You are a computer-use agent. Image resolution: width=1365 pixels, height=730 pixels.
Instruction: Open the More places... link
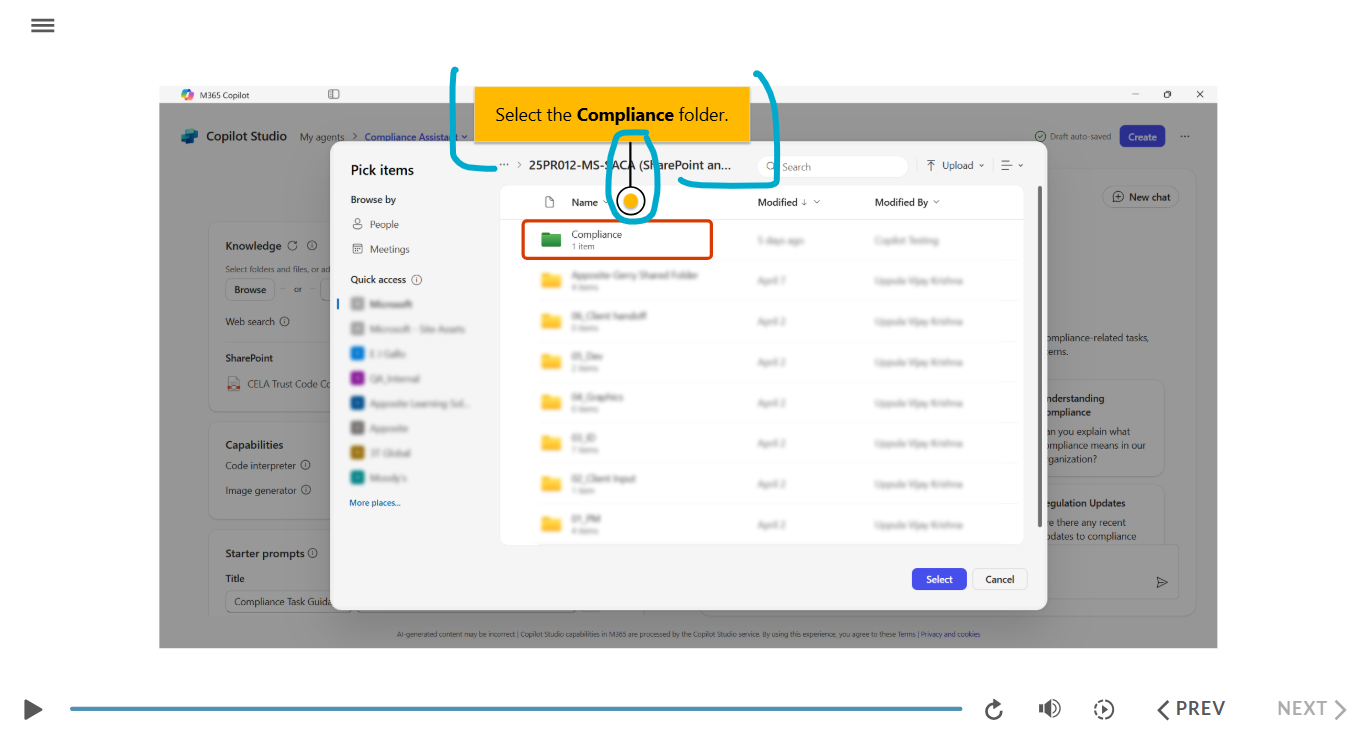click(x=375, y=503)
